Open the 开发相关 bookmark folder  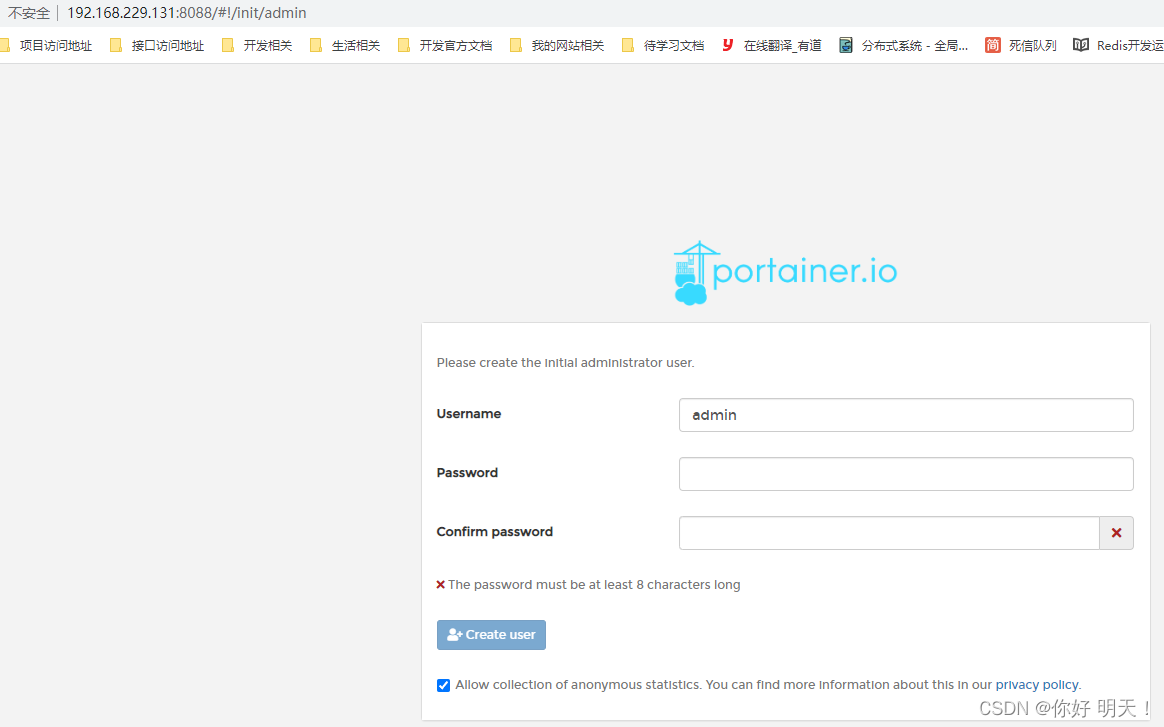coord(257,45)
